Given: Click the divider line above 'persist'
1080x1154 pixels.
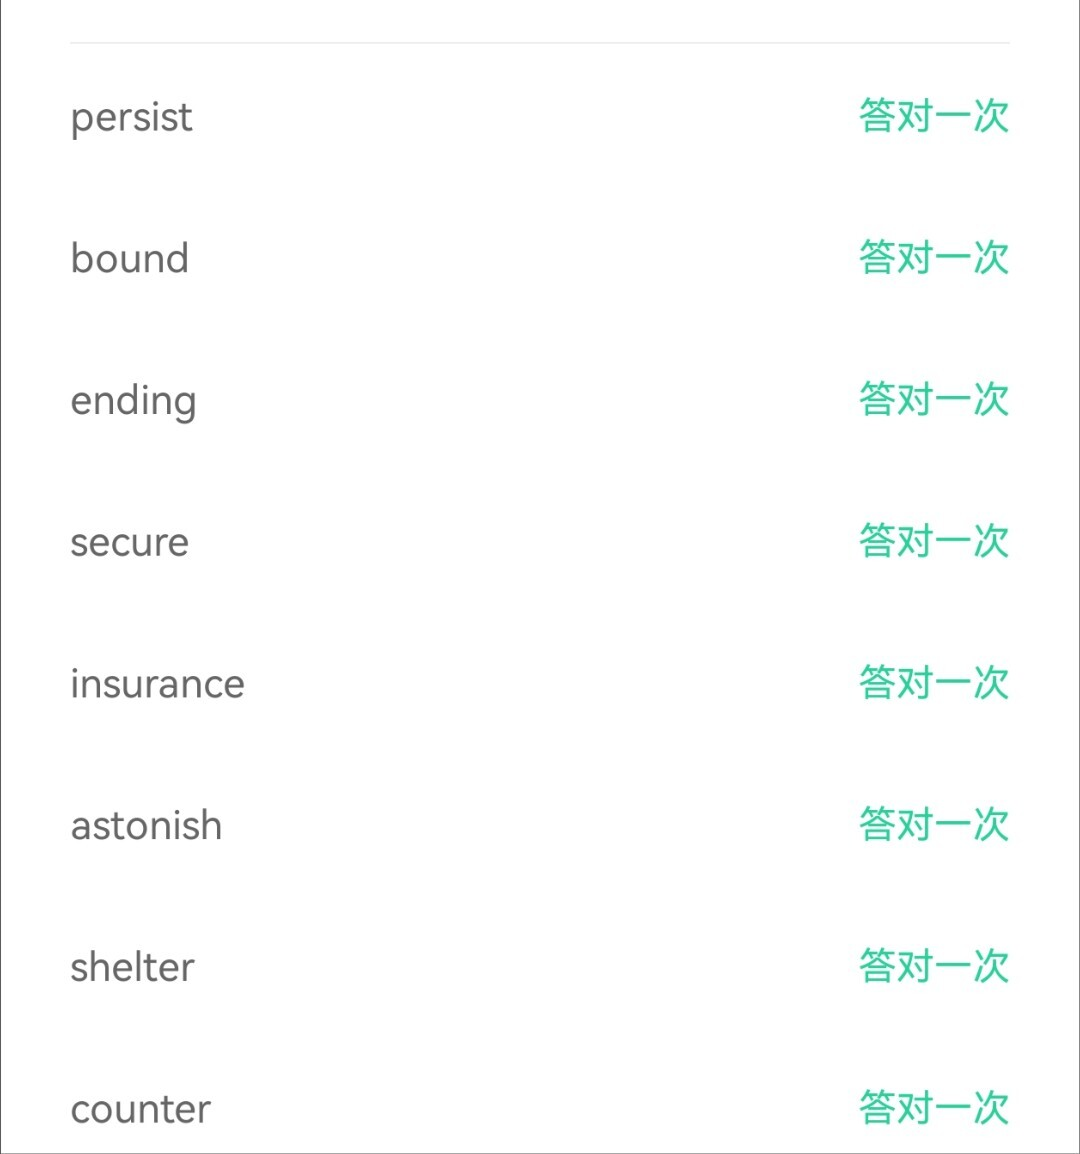Looking at the screenshot, I should click(540, 43).
